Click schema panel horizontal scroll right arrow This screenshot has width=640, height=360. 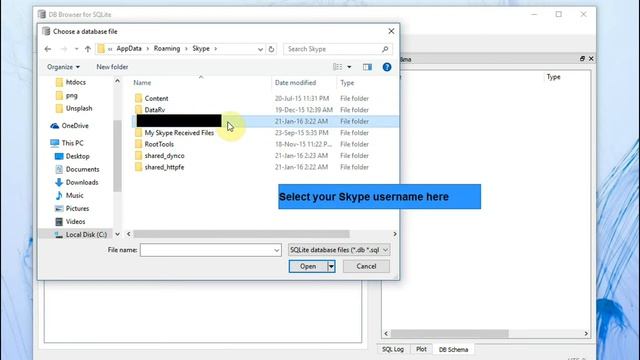(586, 333)
